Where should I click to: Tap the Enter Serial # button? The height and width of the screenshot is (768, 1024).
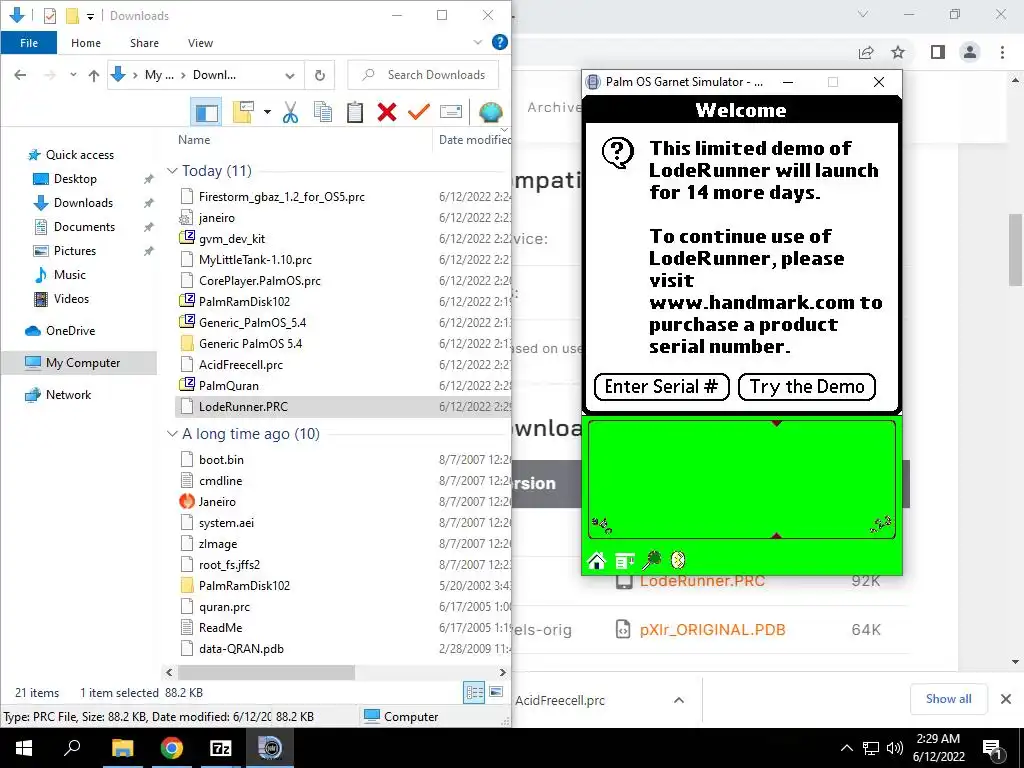point(662,387)
